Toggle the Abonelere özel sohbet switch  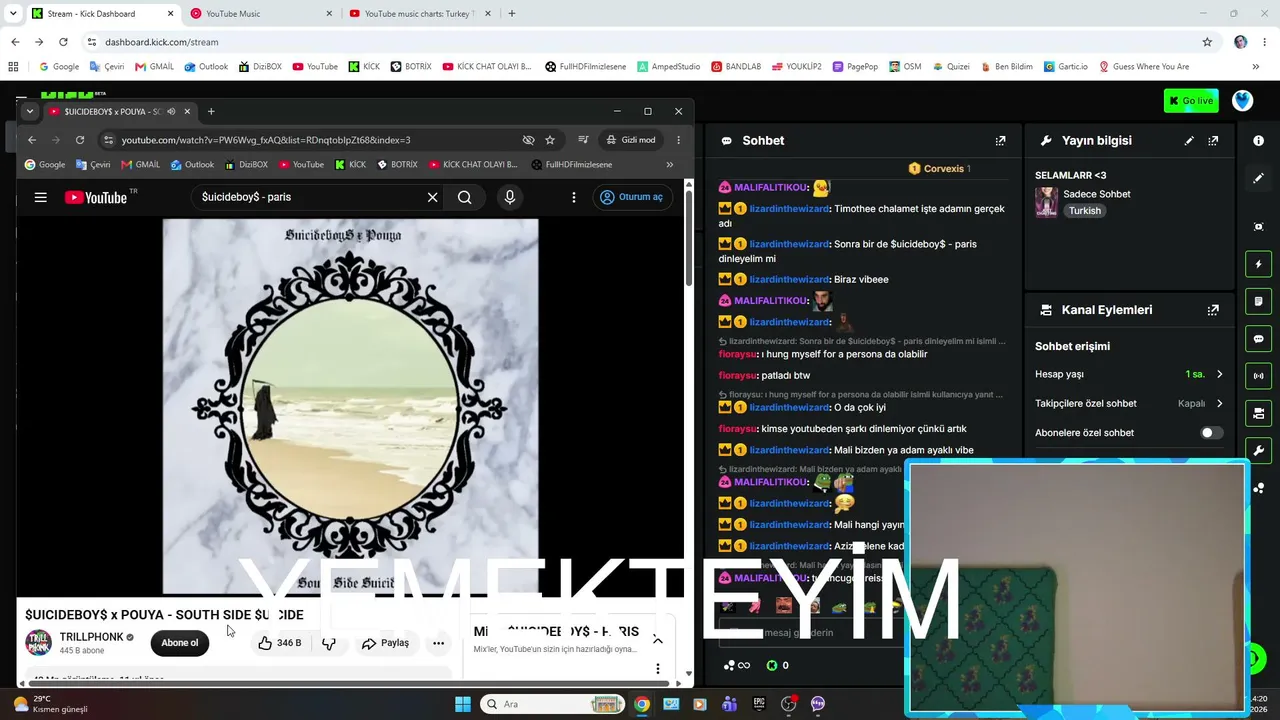point(1211,433)
